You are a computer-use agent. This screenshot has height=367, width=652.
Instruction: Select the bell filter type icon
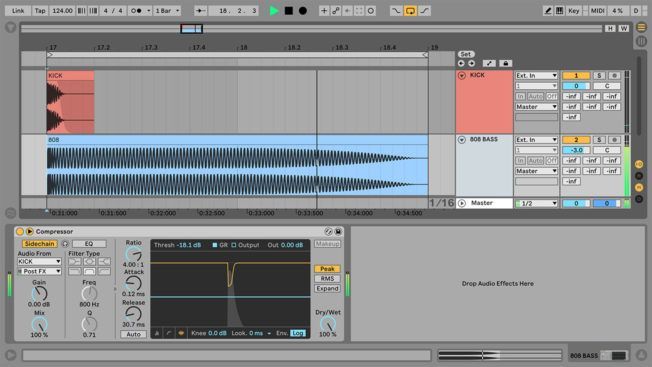tap(89, 261)
